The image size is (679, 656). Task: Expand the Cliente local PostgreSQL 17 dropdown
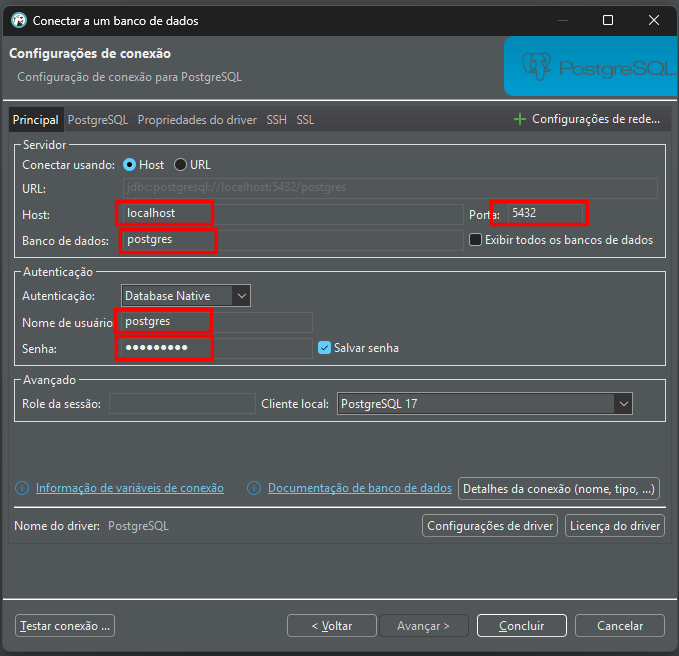click(x=485, y=403)
